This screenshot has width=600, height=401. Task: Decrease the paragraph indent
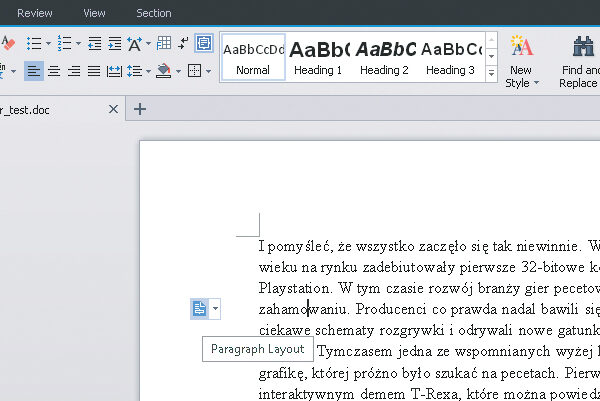tap(94, 43)
